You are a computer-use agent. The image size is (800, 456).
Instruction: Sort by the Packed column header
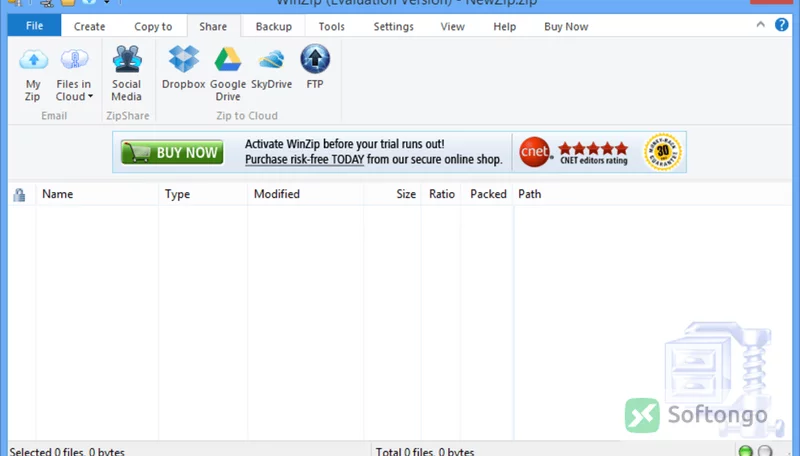pos(488,194)
